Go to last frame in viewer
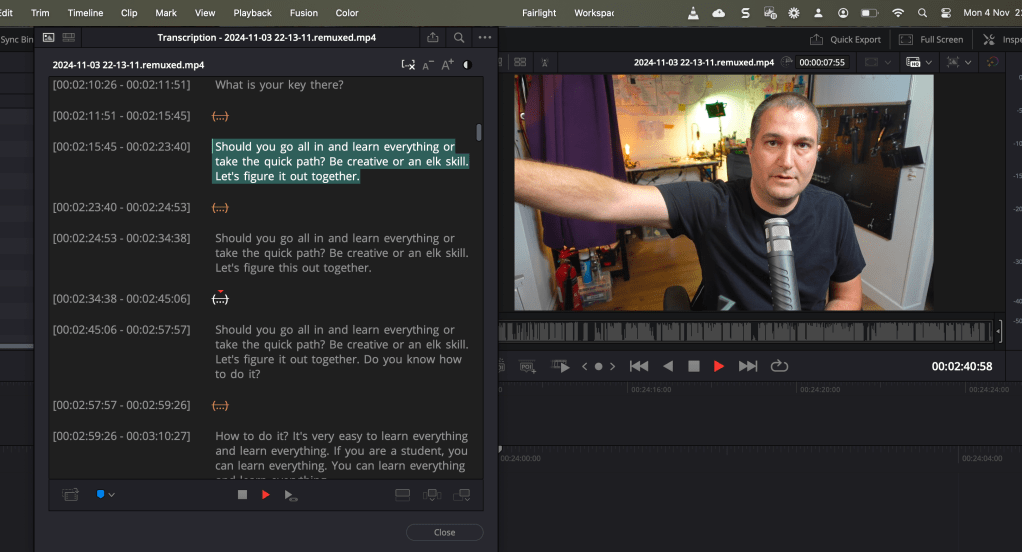 point(748,366)
